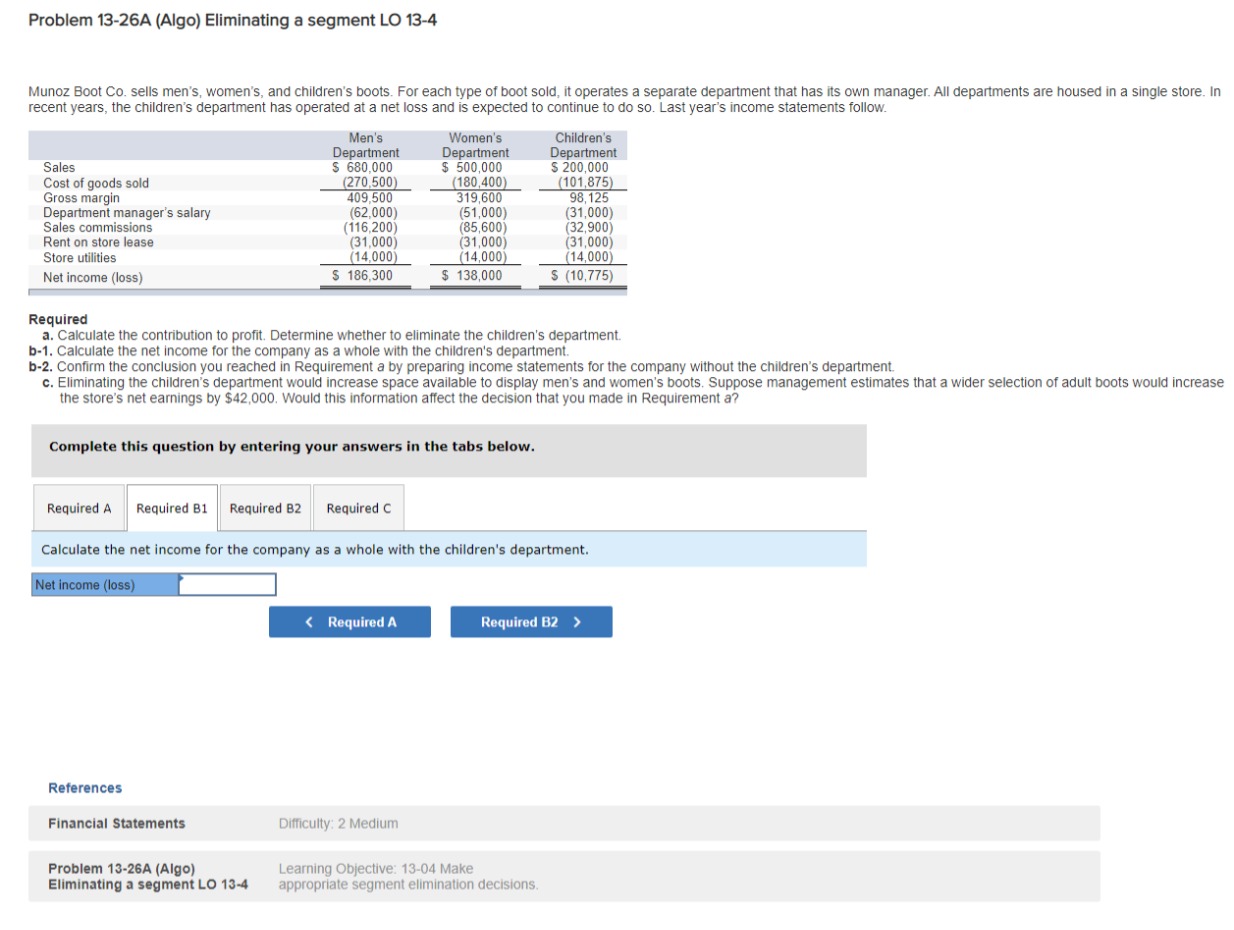Select the active Required B1 tab

pos(172,507)
